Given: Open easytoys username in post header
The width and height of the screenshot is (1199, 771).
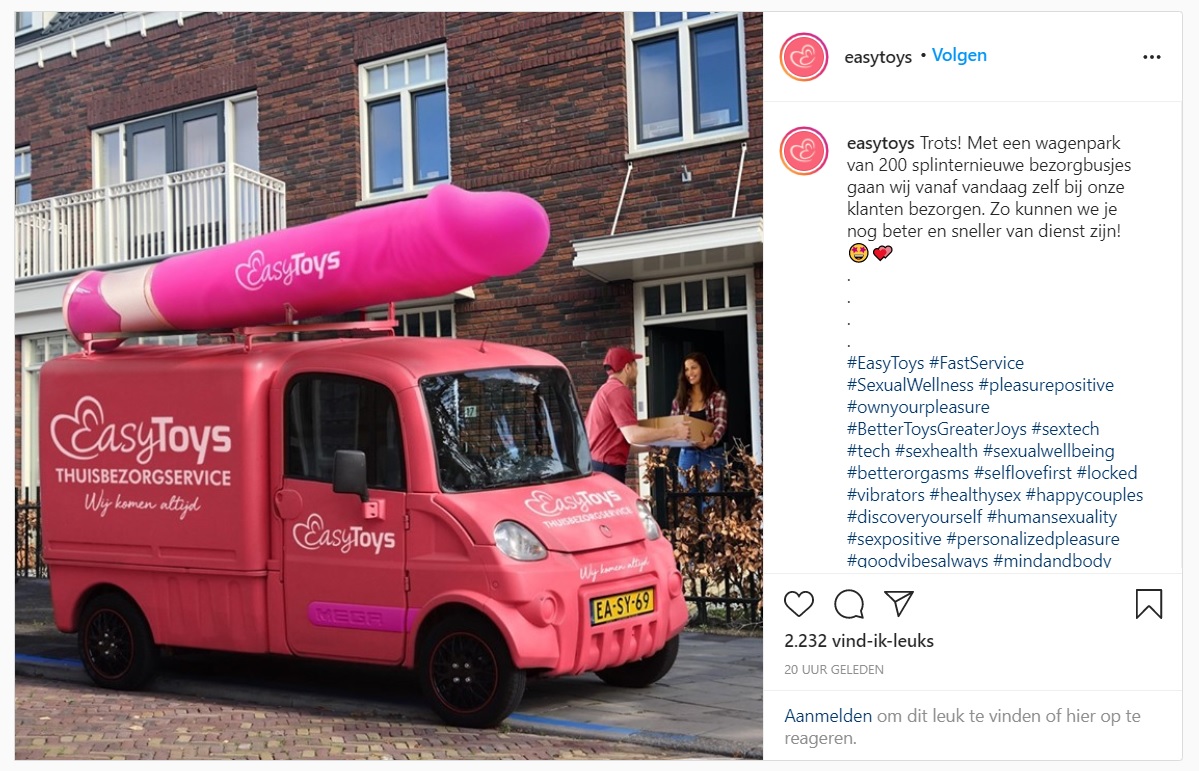Looking at the screenshot, I should point(878,57).
